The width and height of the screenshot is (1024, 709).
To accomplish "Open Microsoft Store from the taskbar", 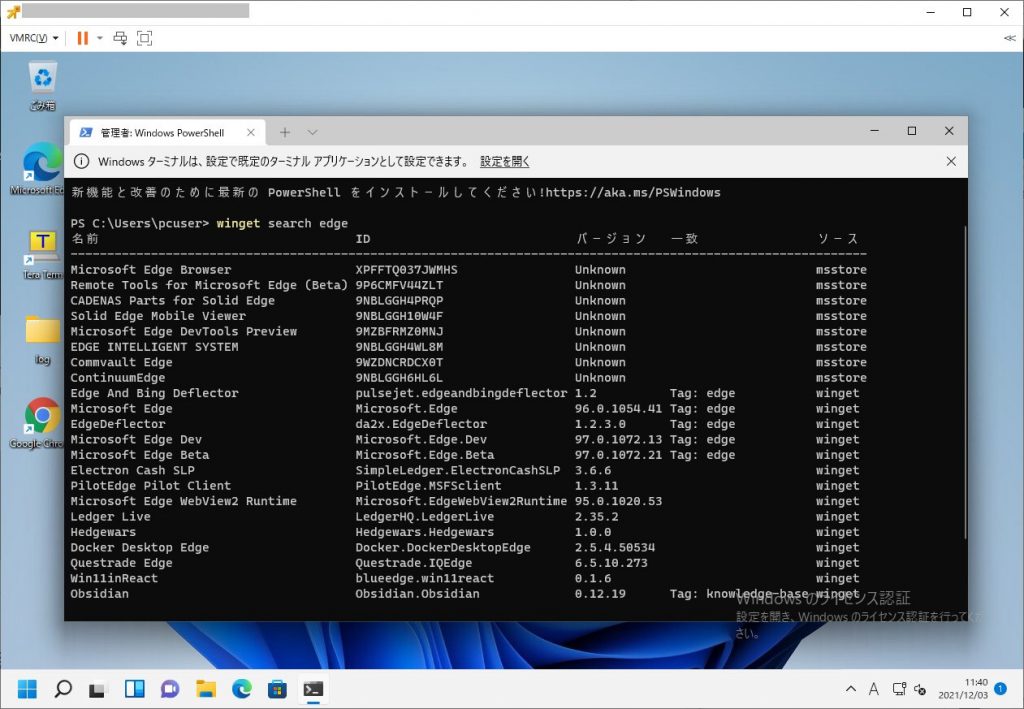I will pos(277,689).
